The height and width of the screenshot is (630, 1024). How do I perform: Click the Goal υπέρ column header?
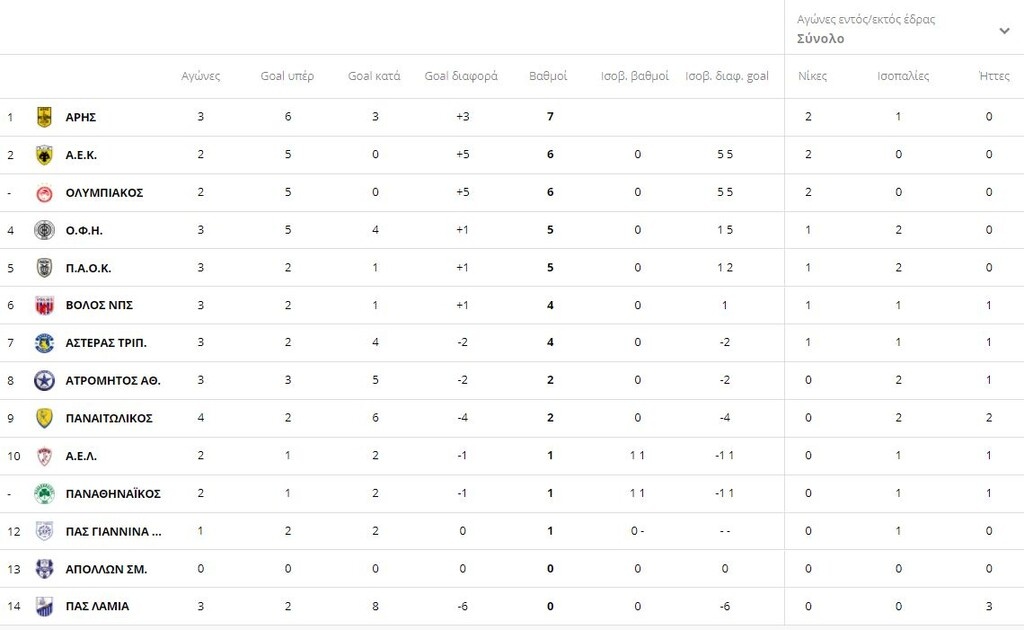(287, 76)
